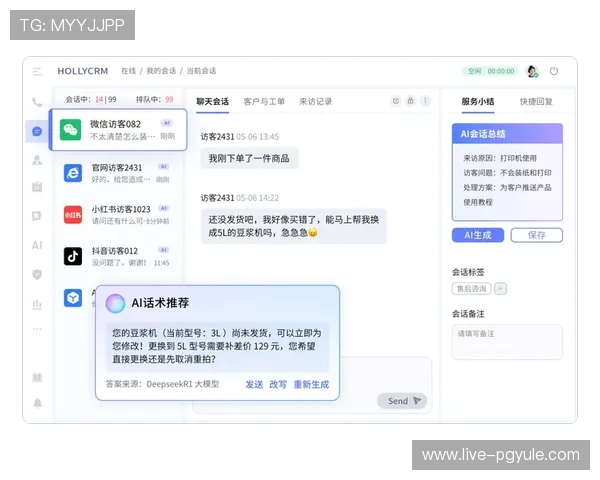This screenshot has width=600, height=480.
Task: Switch to the 客户与工单 tab
Action: [264, 101]
